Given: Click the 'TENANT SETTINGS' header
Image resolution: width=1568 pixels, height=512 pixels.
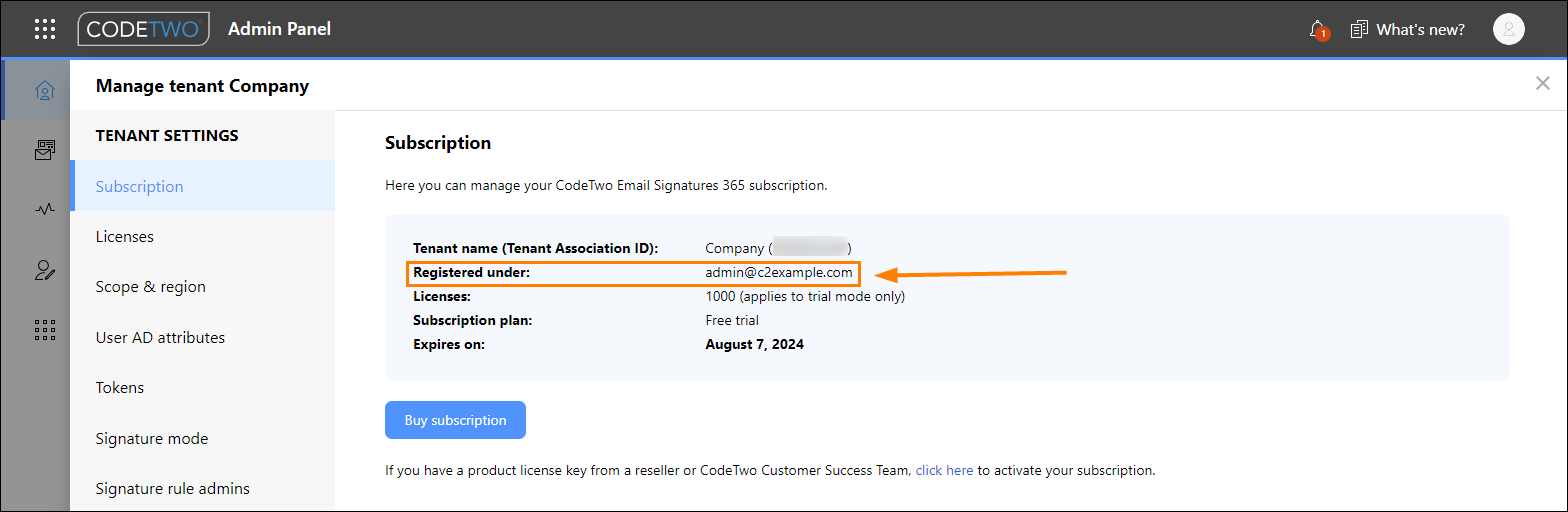Looking at the screenshot, I should 167,136.
